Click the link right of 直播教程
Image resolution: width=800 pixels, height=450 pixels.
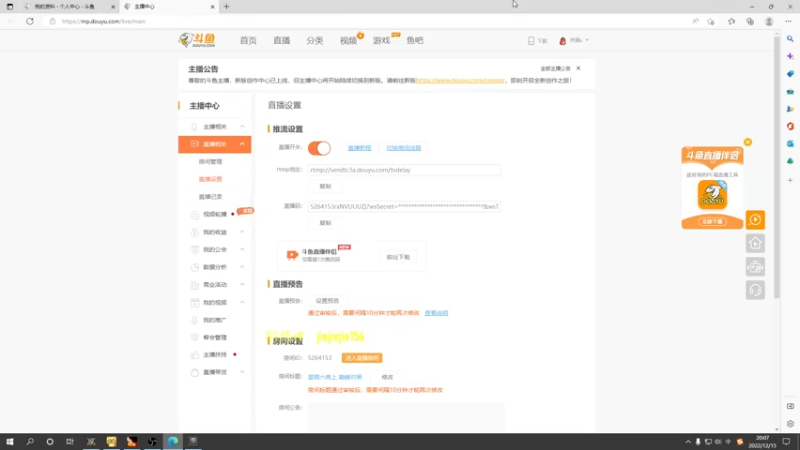(404, 148)
